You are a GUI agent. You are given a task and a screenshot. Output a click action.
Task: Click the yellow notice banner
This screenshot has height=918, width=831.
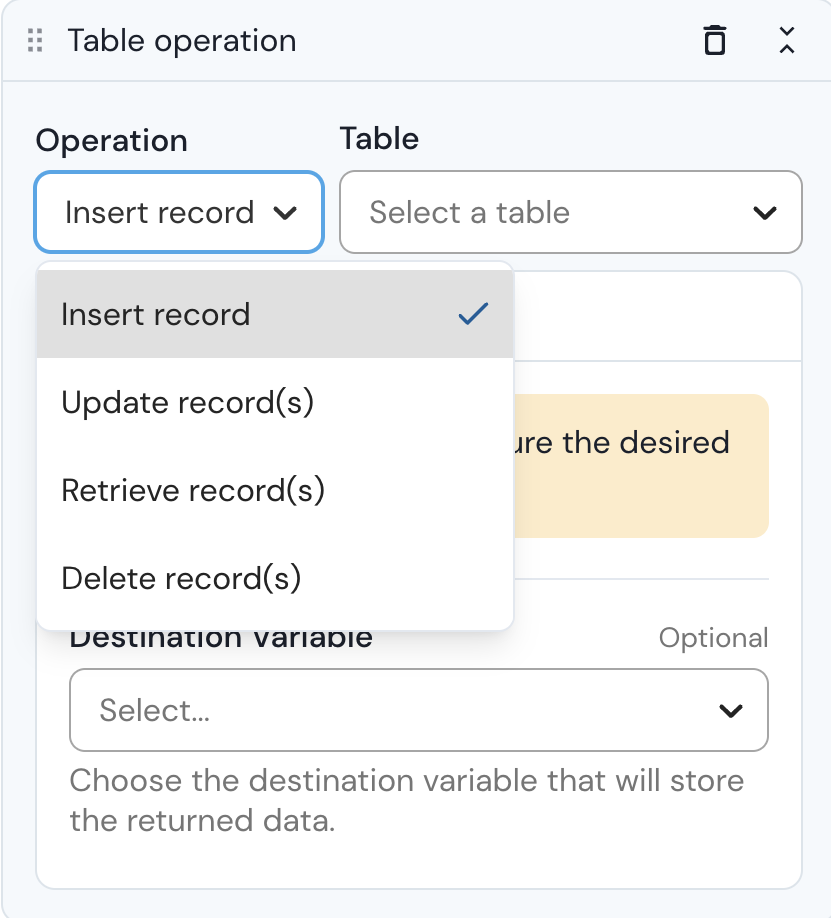coord(640,466)
